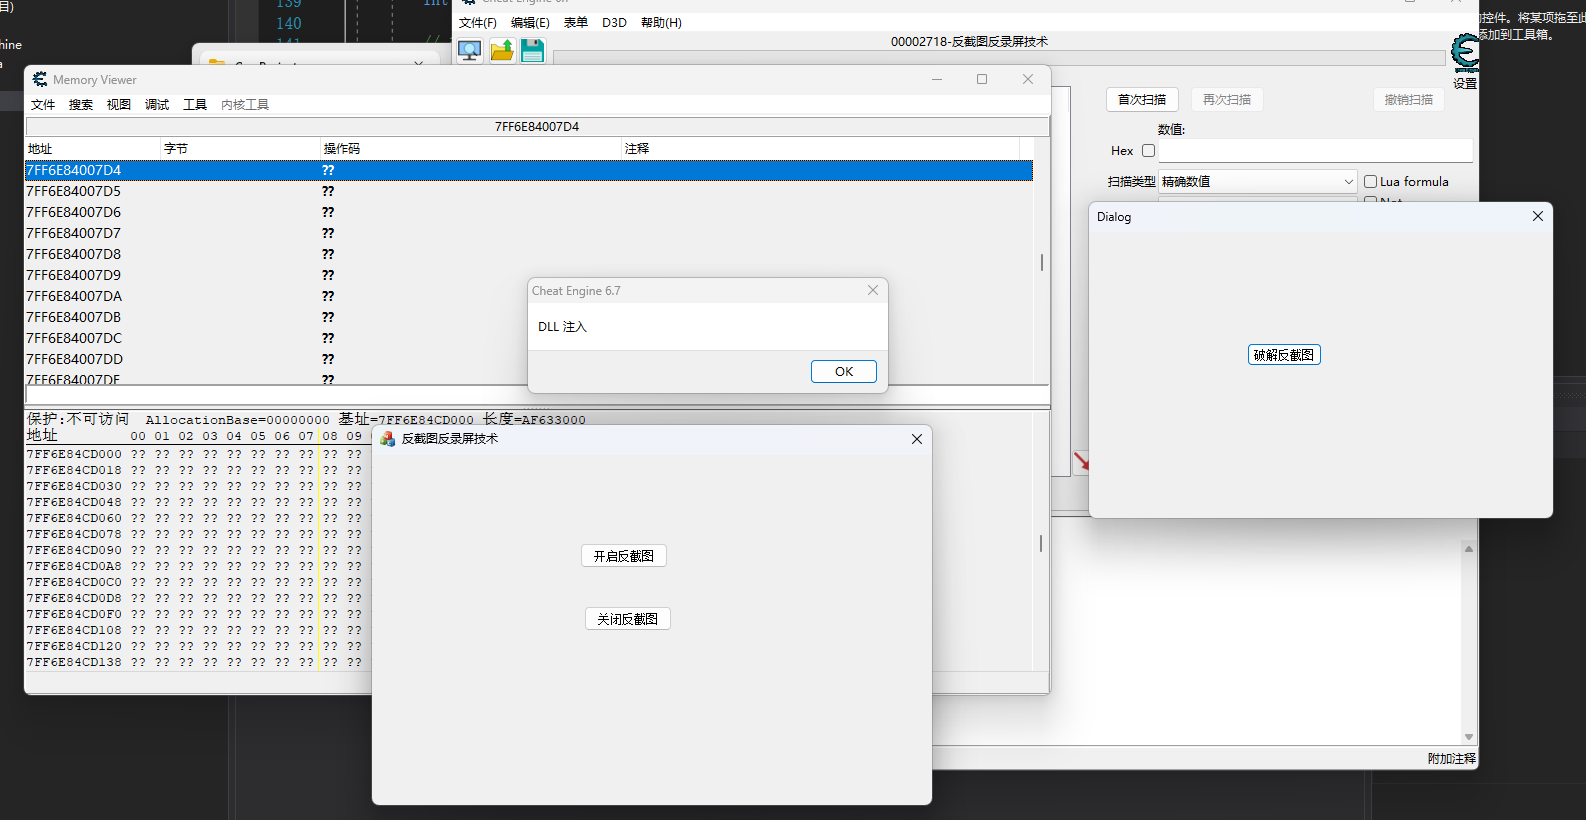
Task: Open the 扫描类型 精确数值 dropdown
Action: pos(1257,181)
